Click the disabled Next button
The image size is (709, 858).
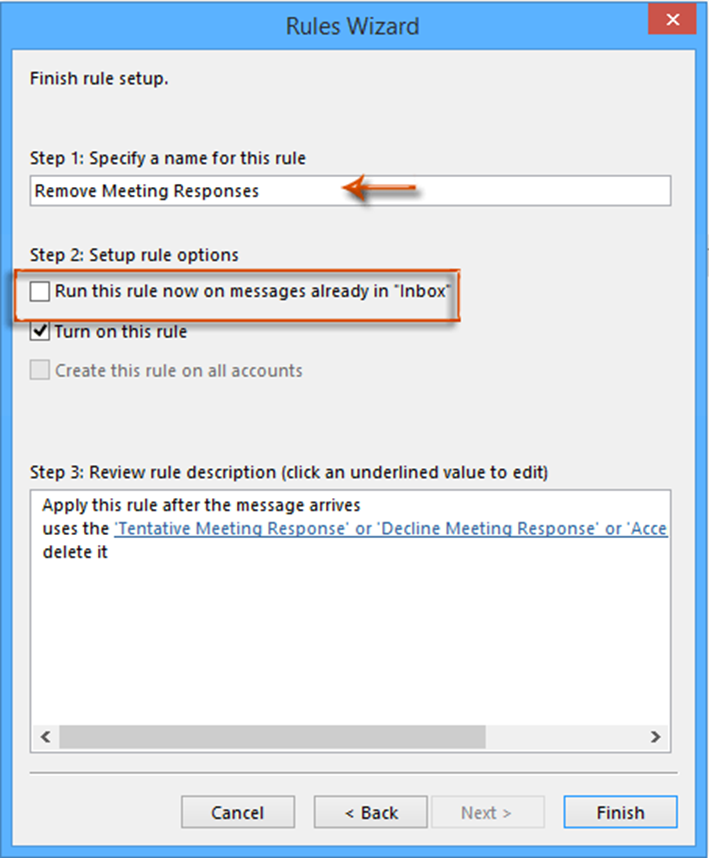click(x=487, y=812)
